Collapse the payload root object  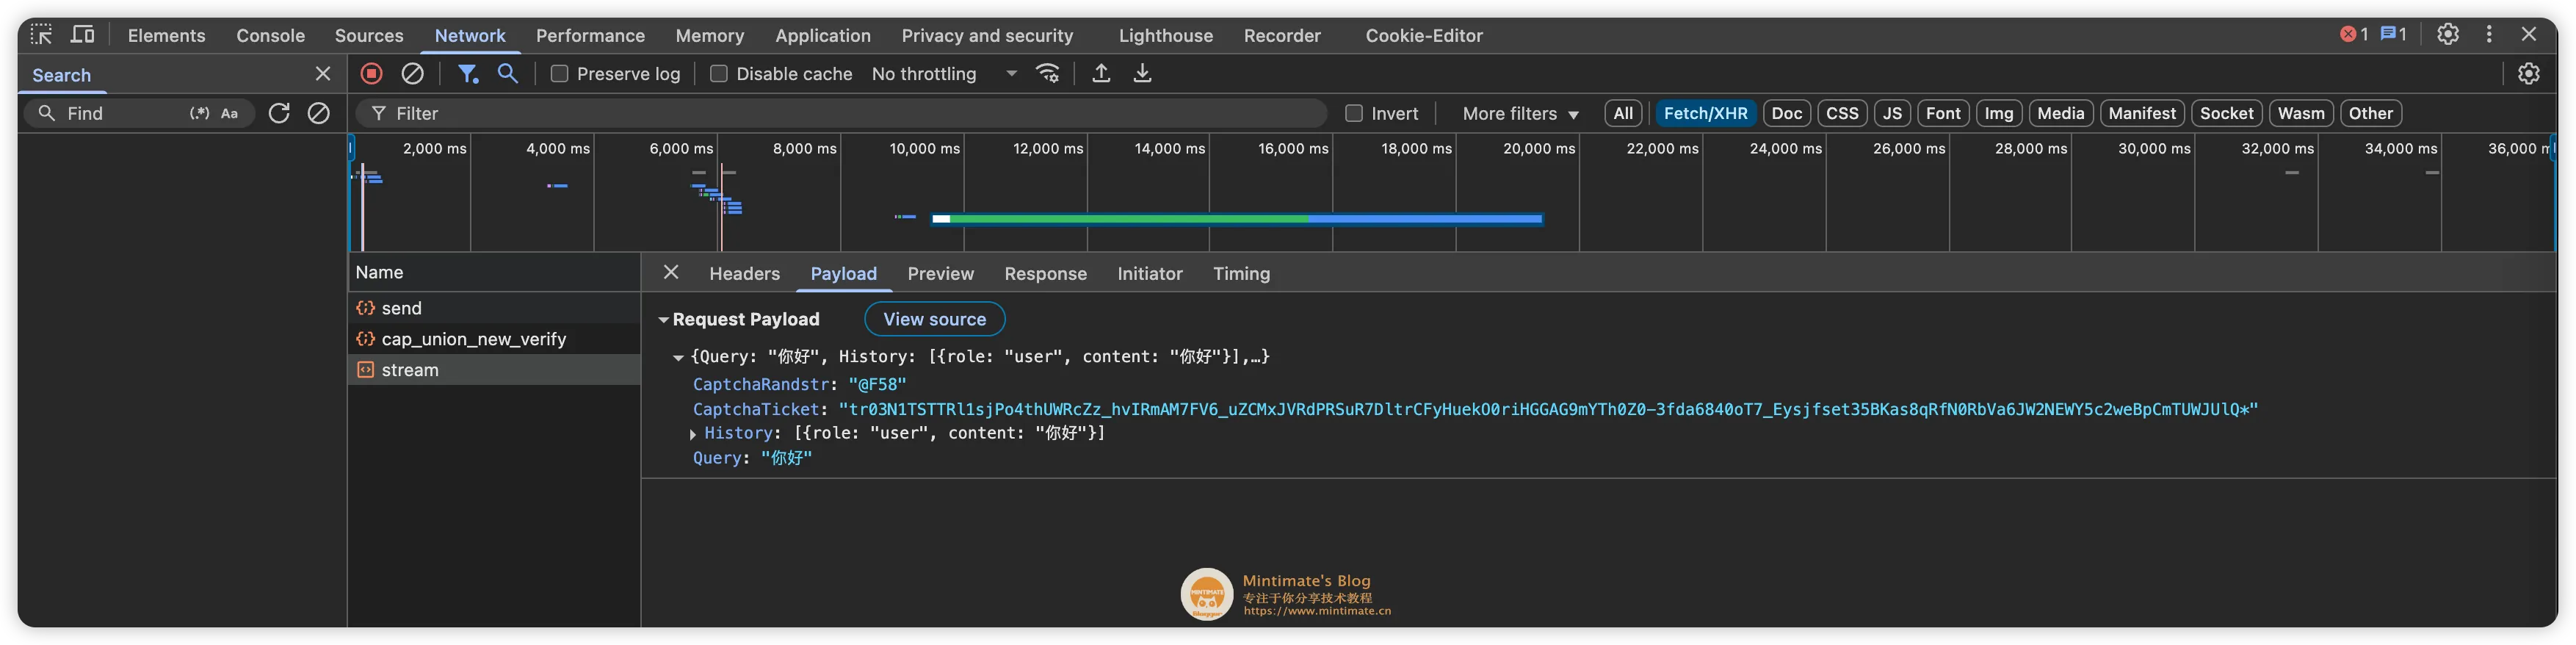point(678,357)
